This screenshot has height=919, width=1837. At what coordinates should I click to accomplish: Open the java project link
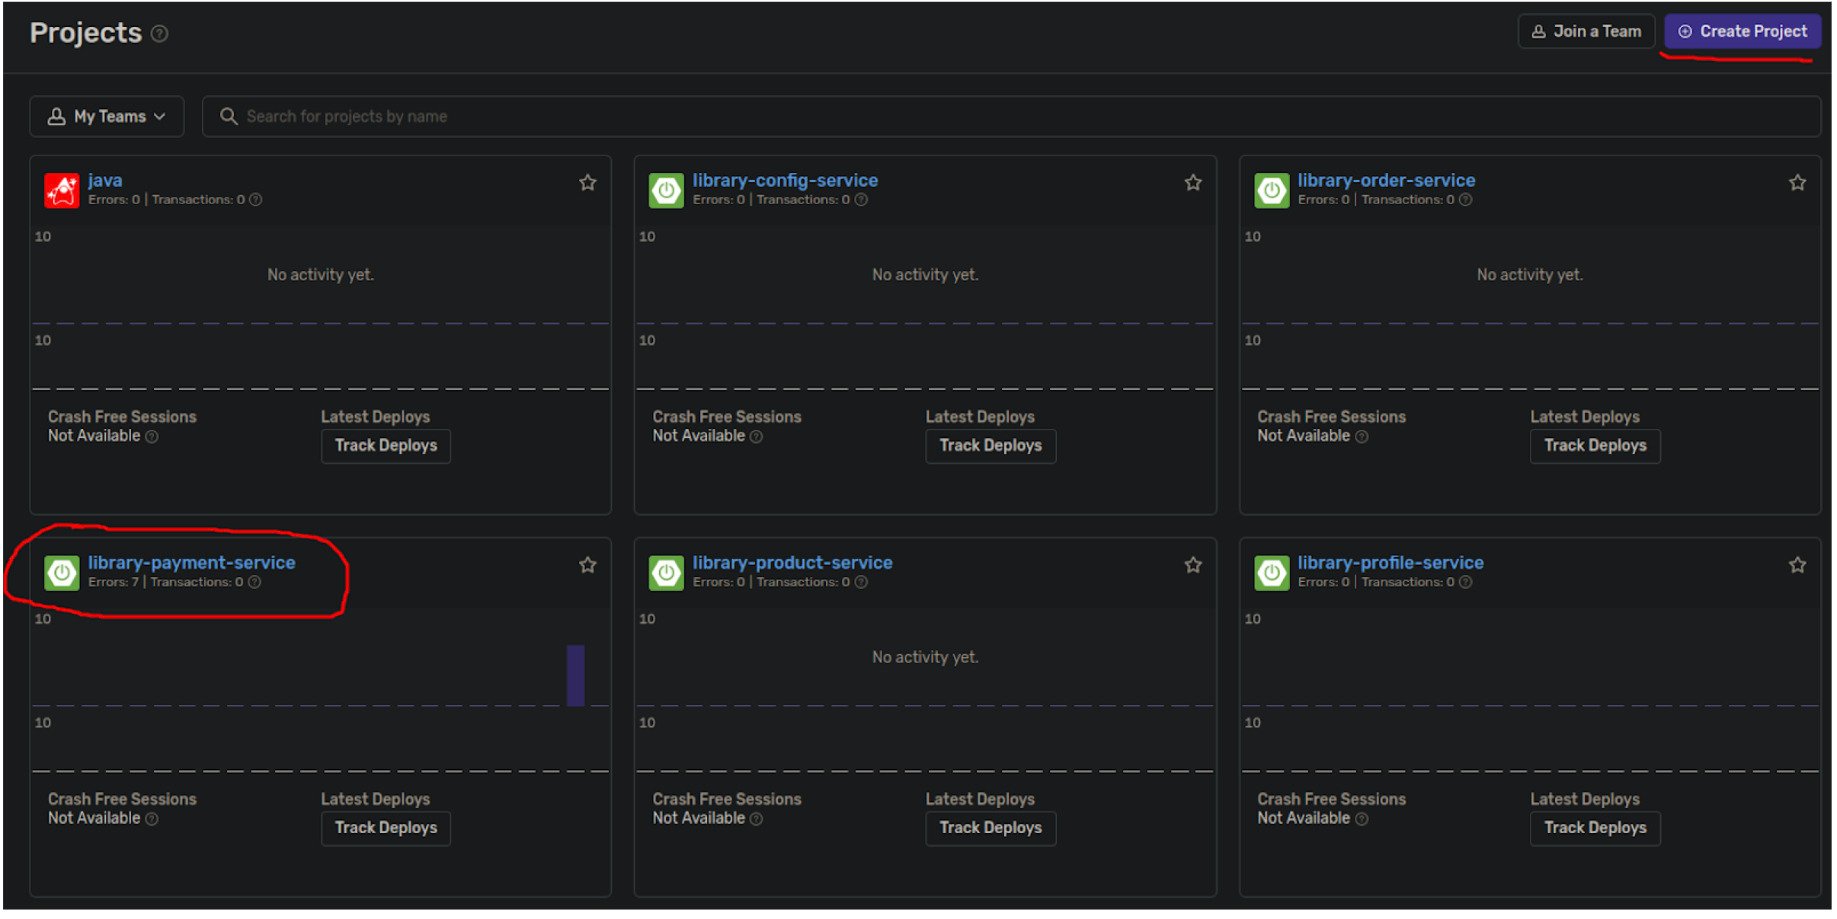point(105,181)
